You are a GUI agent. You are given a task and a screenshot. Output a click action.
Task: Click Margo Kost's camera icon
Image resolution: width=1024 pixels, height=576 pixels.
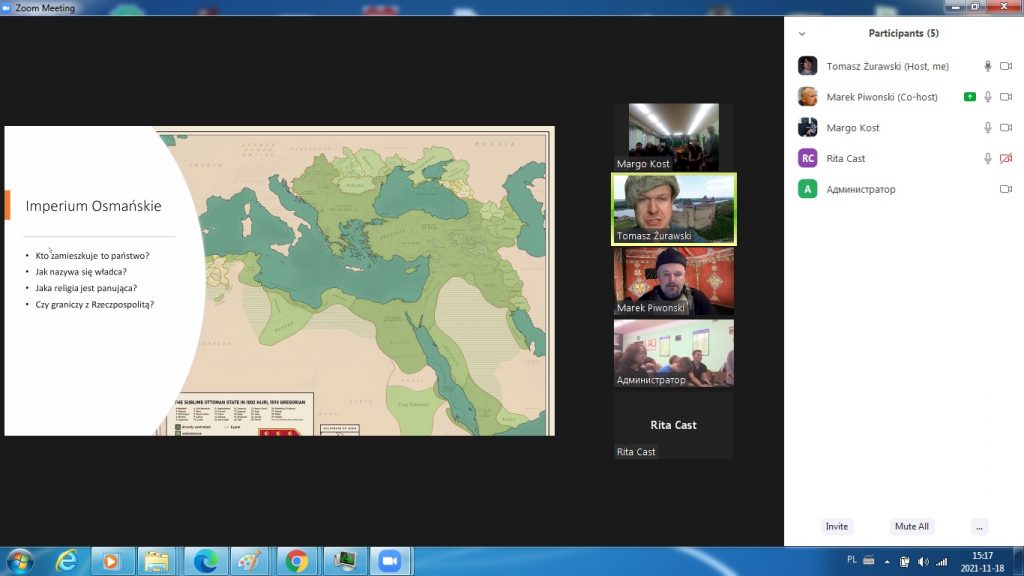click(1006, 128)
